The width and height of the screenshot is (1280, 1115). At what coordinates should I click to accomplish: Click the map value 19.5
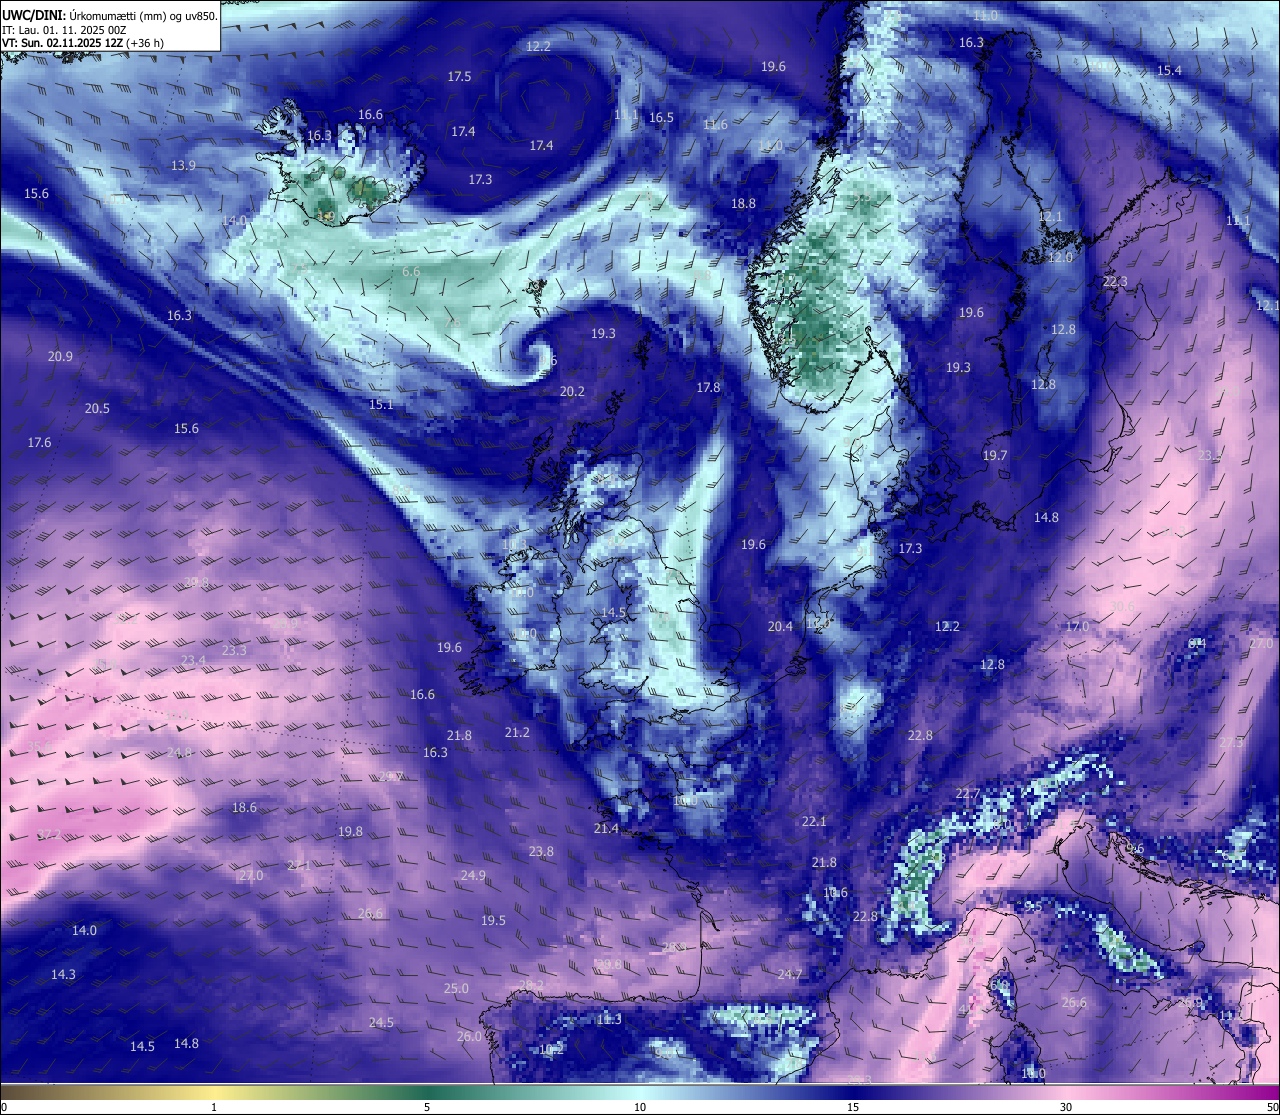pos(493,921)
